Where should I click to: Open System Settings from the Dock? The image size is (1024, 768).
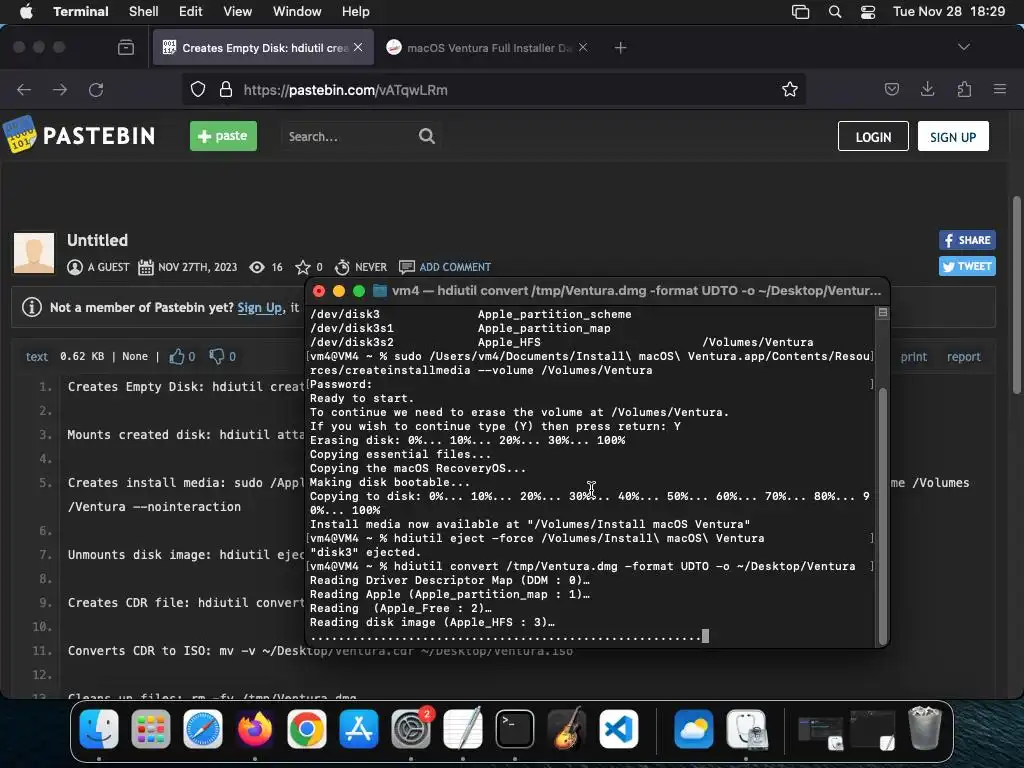click(411, 729)
